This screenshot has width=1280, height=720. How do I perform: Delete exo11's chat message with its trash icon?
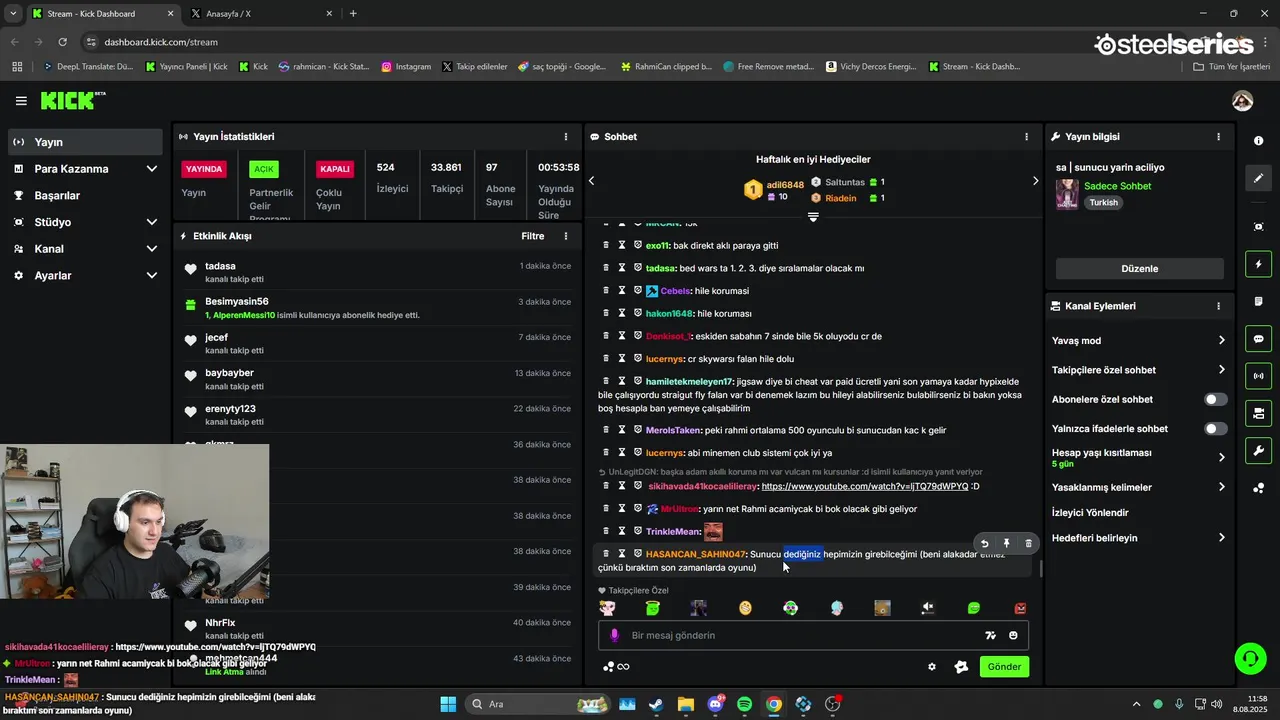pos(606,245)
